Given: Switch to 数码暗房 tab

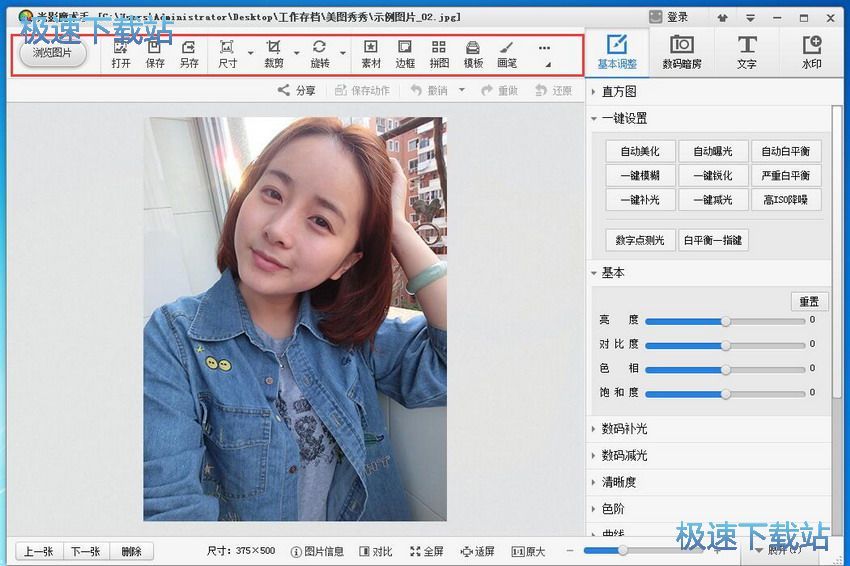Looking at the screenshot, I should click(682, 52).
